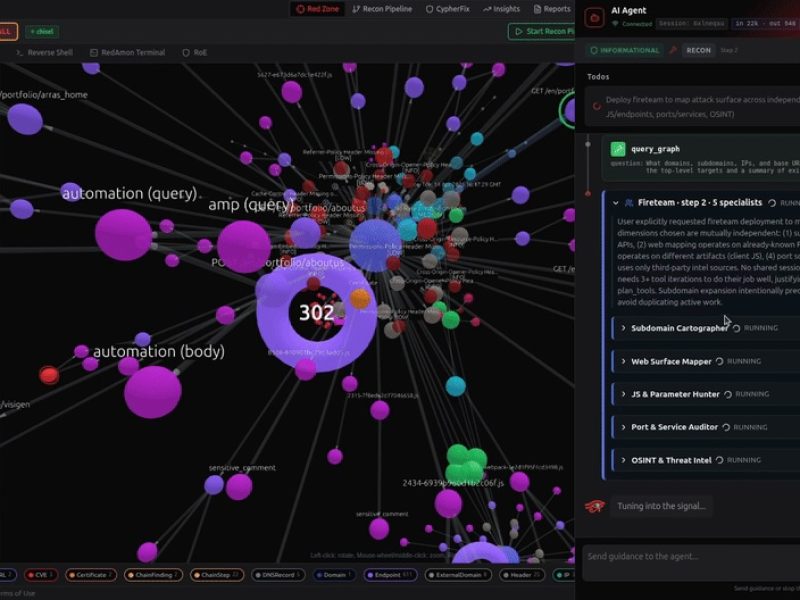Select the amp (query) node
The width and height of the screenshot is (800, 600).
(x=244, y=246)
